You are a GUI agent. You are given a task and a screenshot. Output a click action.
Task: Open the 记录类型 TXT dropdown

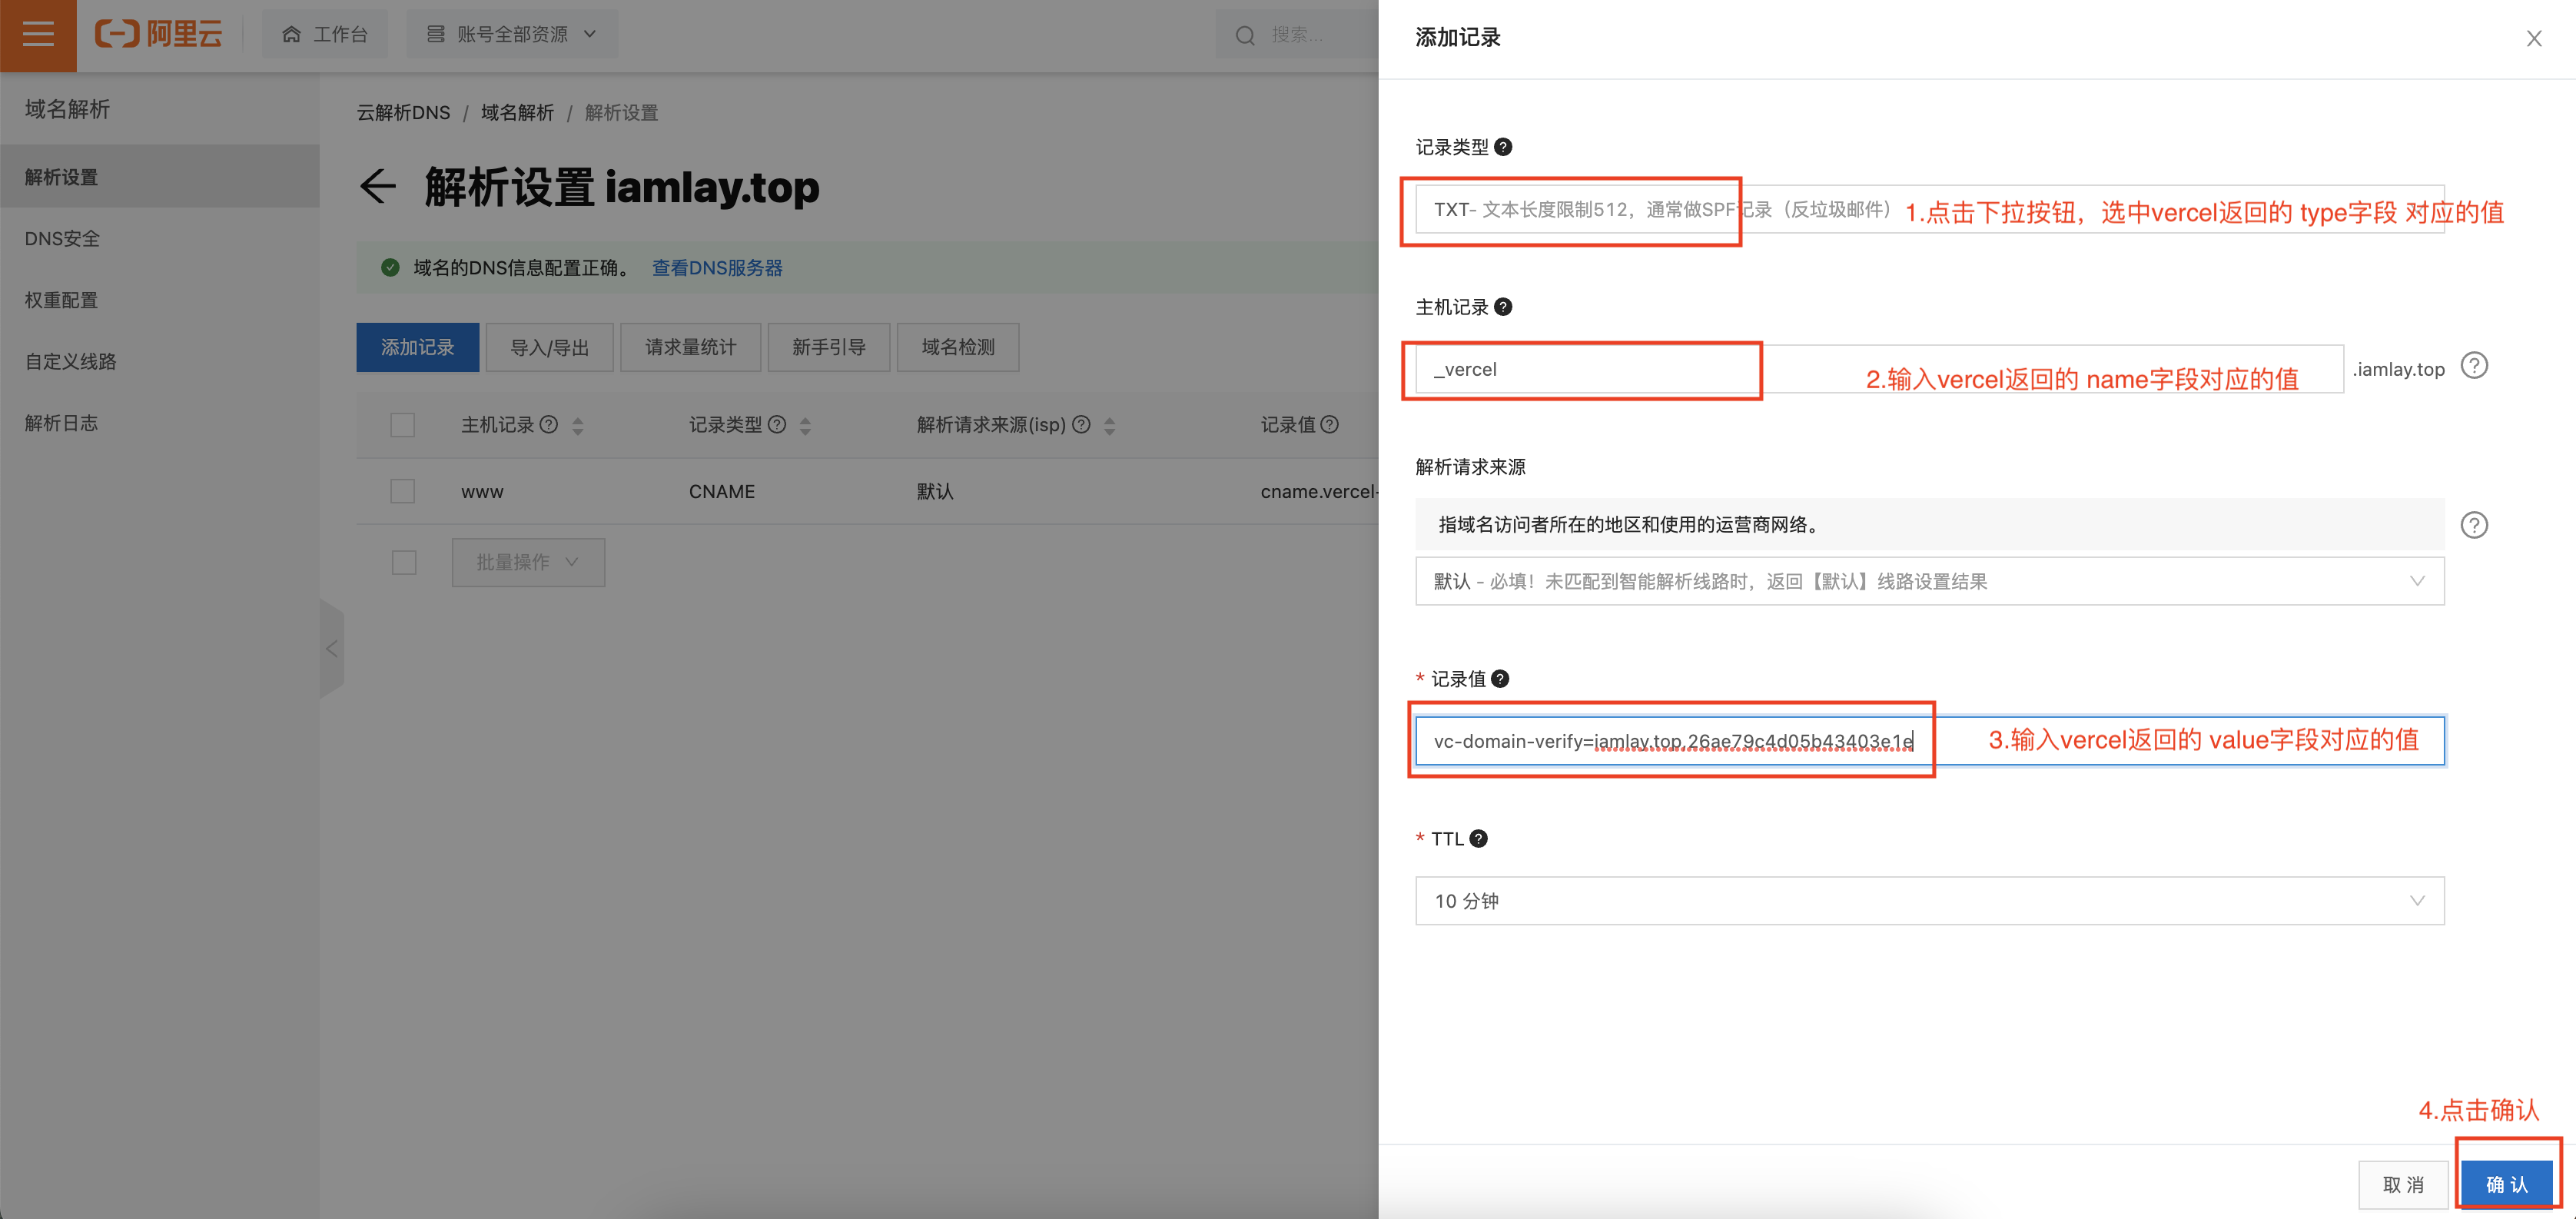[1929, 209]
